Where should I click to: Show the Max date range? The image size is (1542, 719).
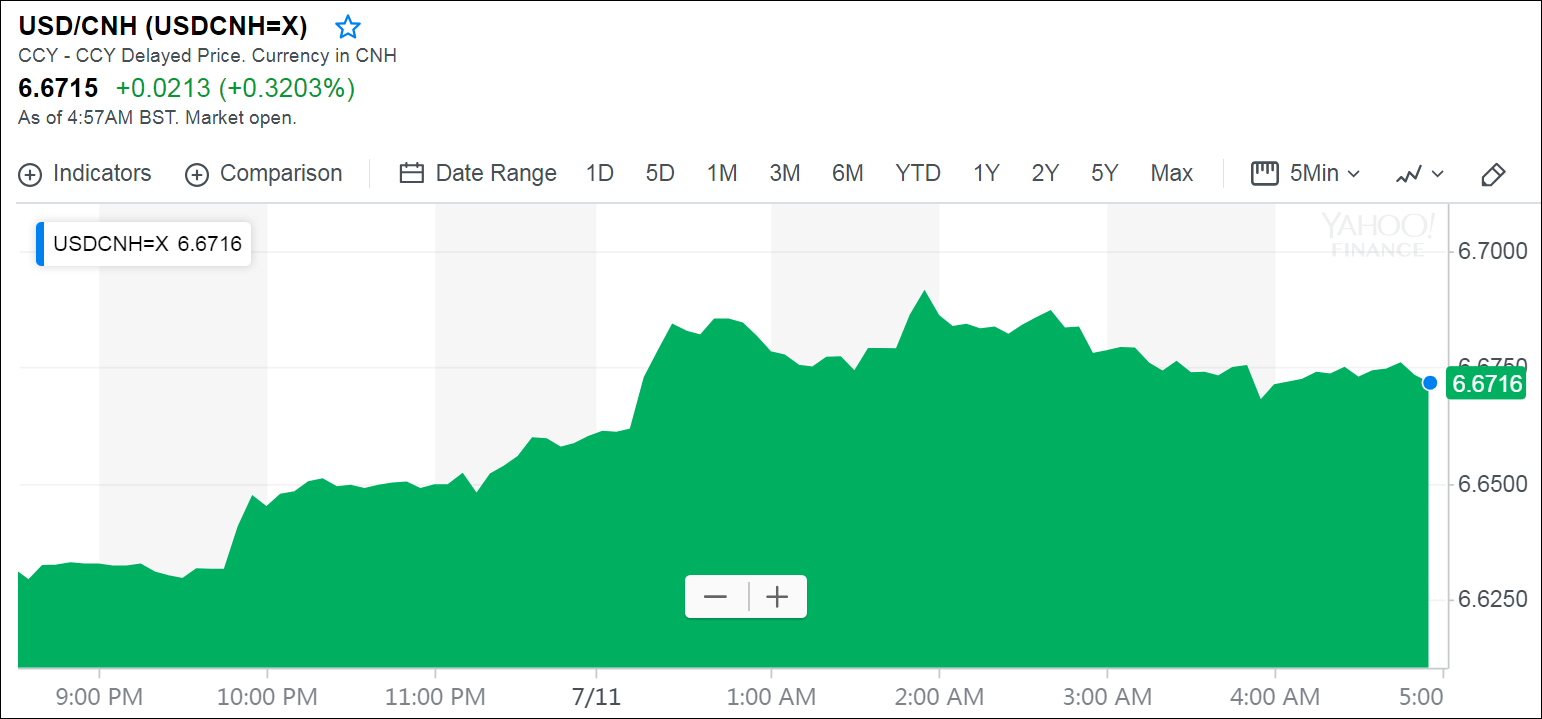click(x=1171, y=173)
